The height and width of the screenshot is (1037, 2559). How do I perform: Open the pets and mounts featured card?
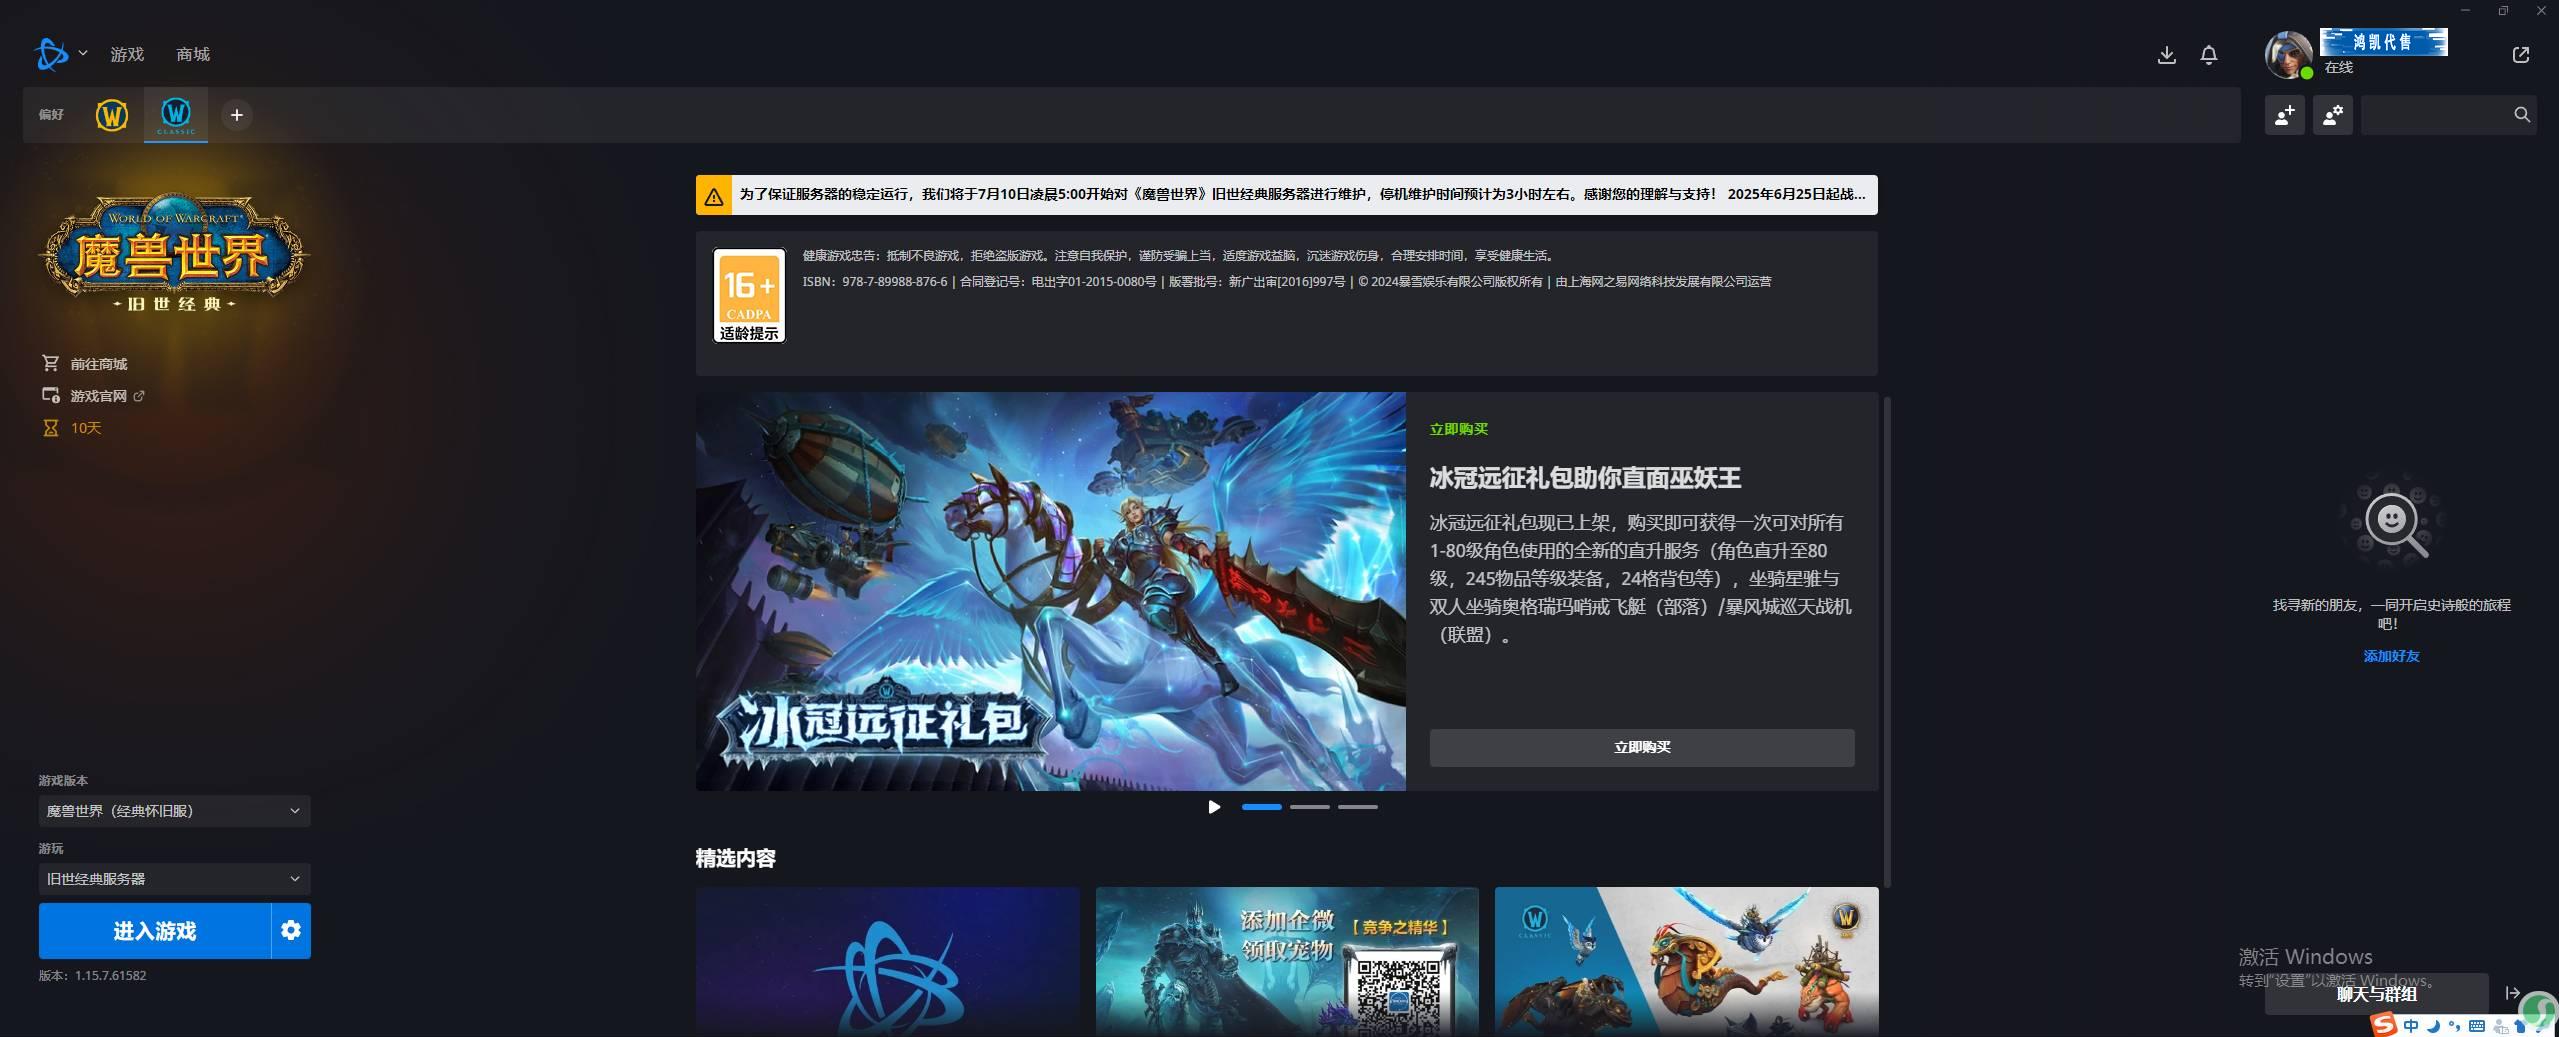pos(1687,961)
